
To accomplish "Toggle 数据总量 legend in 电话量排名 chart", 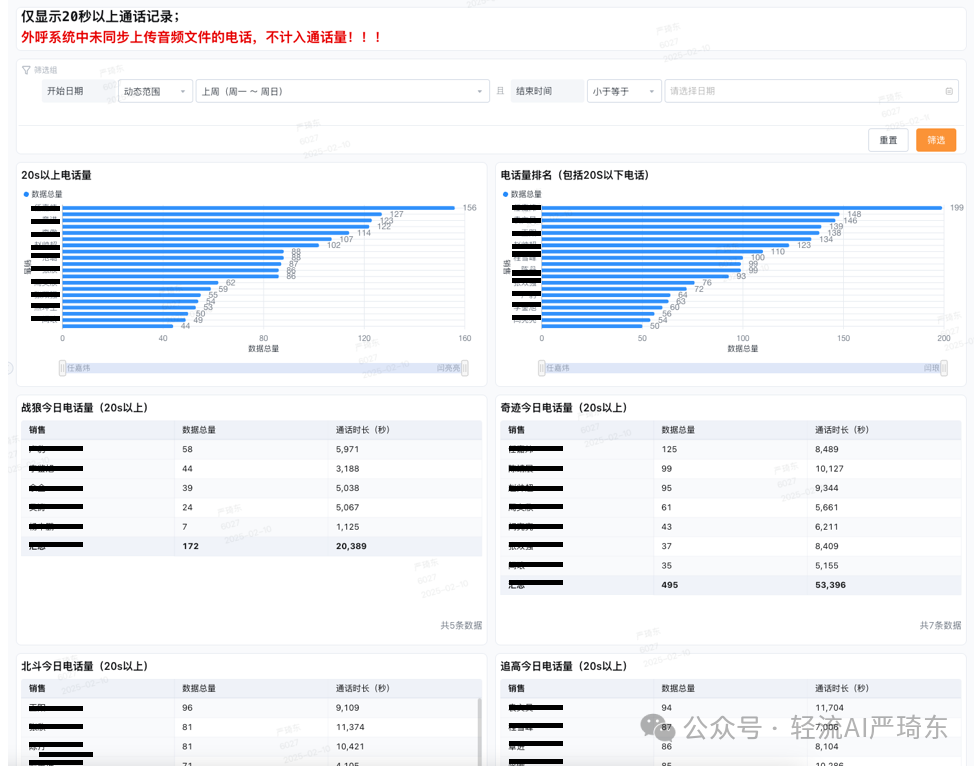I will click(x=523, y=194).
